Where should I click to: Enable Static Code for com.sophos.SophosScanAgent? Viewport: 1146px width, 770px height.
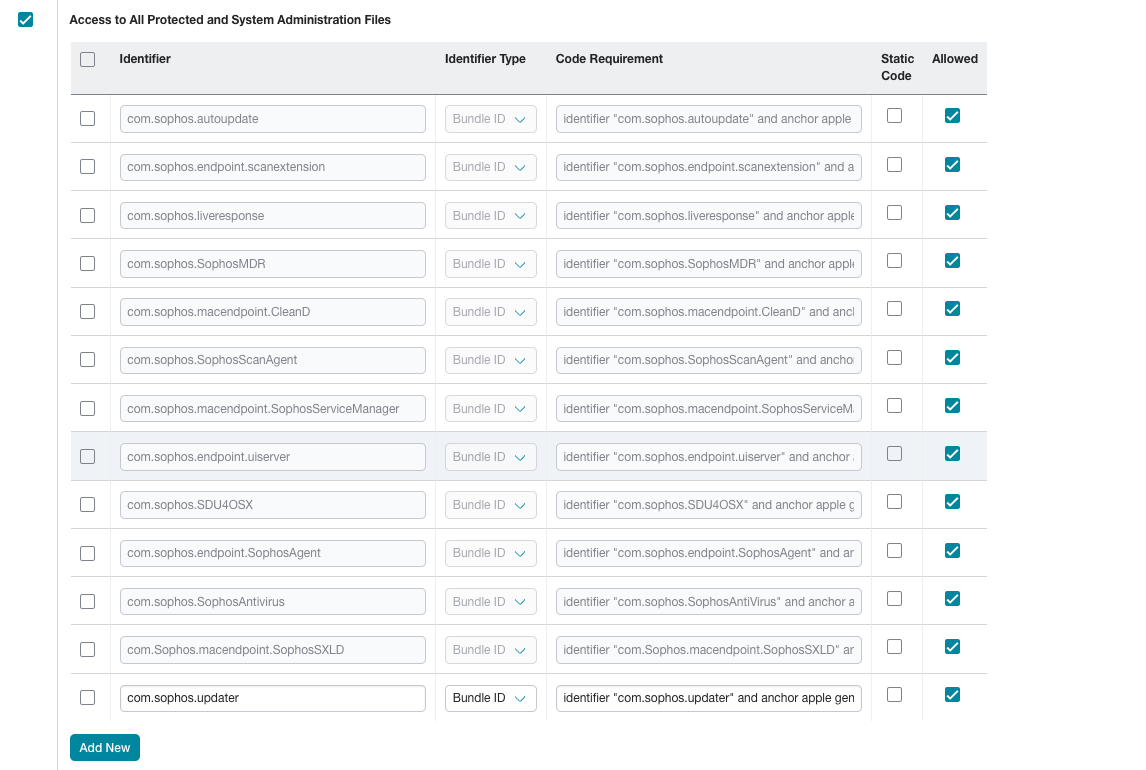click(895, 357)
